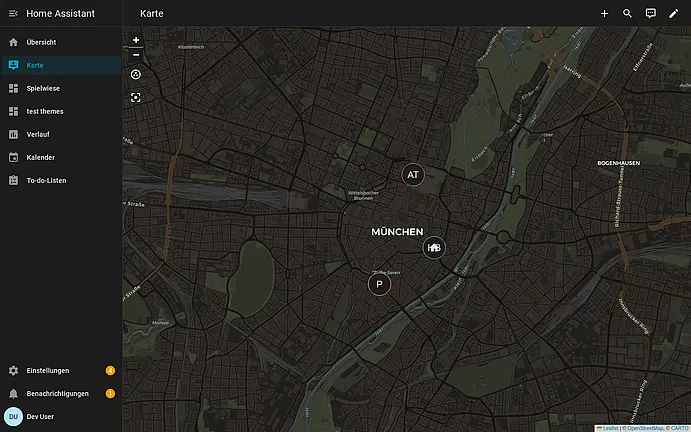The height and width of the screenshot is (432, 691).
Task: Click the Spielwiese dashboard icon
Action: click(14, 88)
